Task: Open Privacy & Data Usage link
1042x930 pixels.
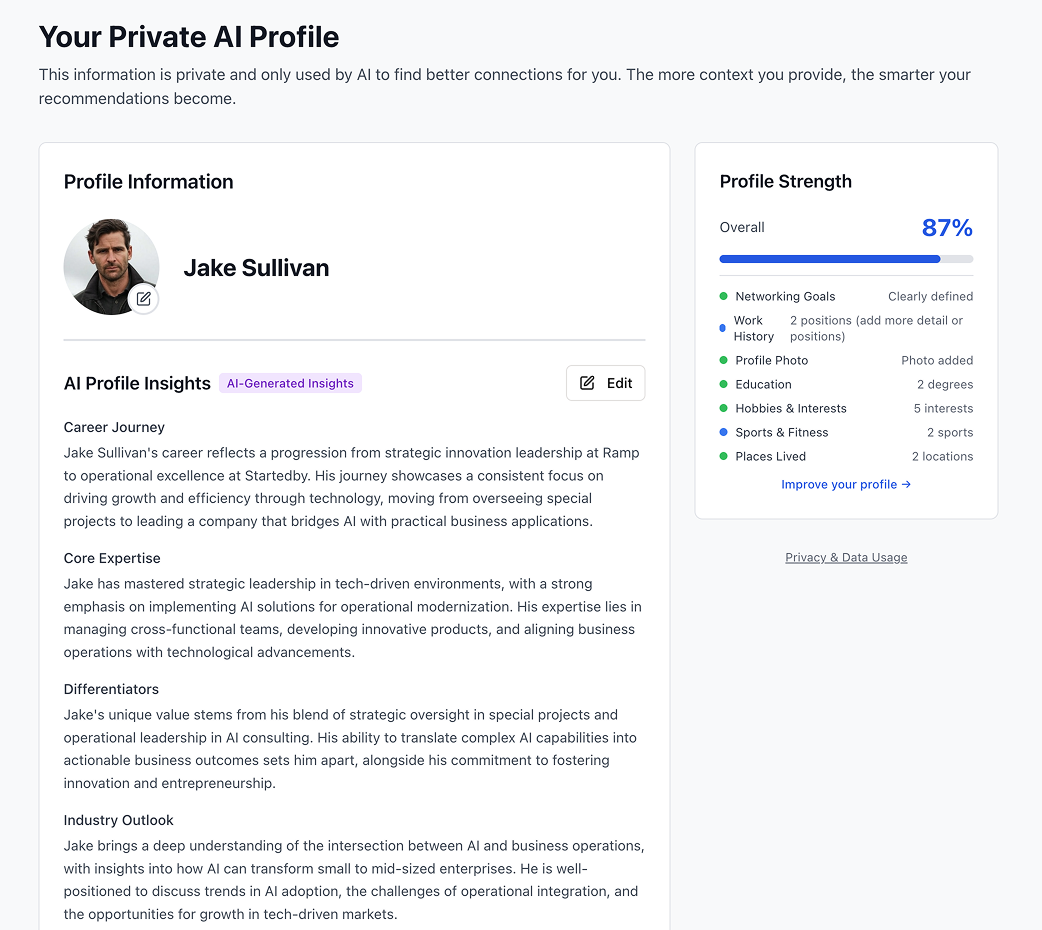Action: (x=846, y=557)
